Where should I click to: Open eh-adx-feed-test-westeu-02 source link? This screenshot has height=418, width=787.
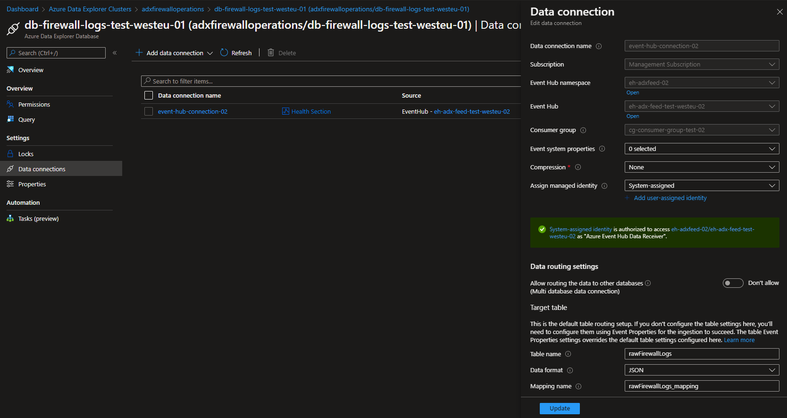click(x=472, y=111)
